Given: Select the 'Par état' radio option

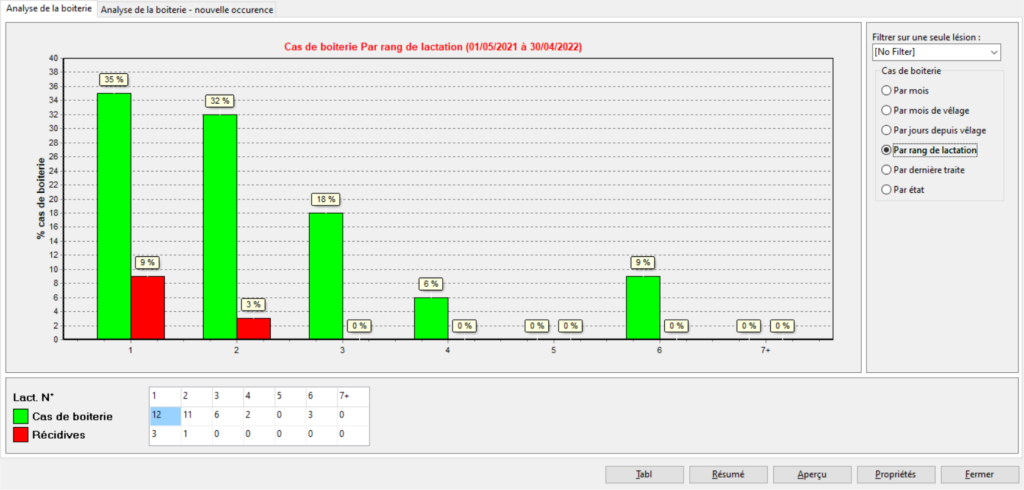Looking at the screenshot, I should [x=886, y=189].
